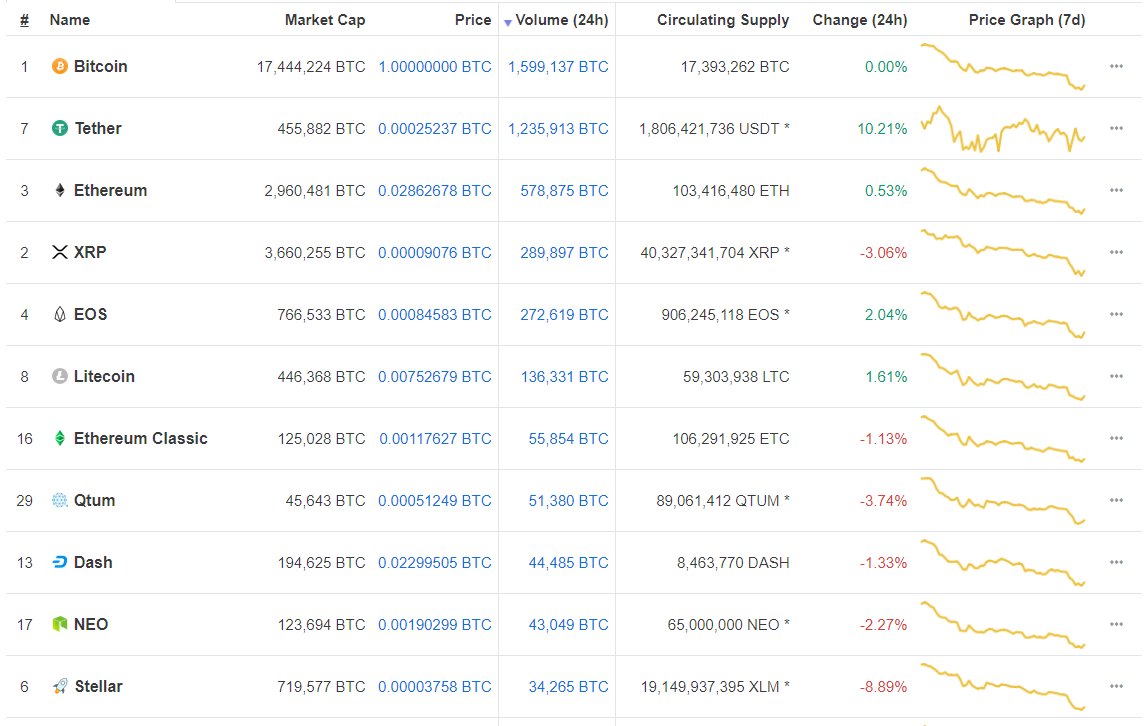Click the Ethereum diamond logo icon
The image size is (1145, 726).
coord(60,191)
